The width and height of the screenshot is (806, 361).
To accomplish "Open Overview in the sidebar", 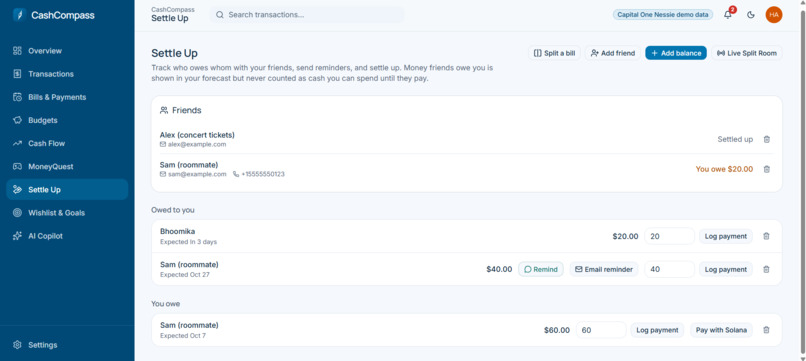I will click(x=67, y=51).
